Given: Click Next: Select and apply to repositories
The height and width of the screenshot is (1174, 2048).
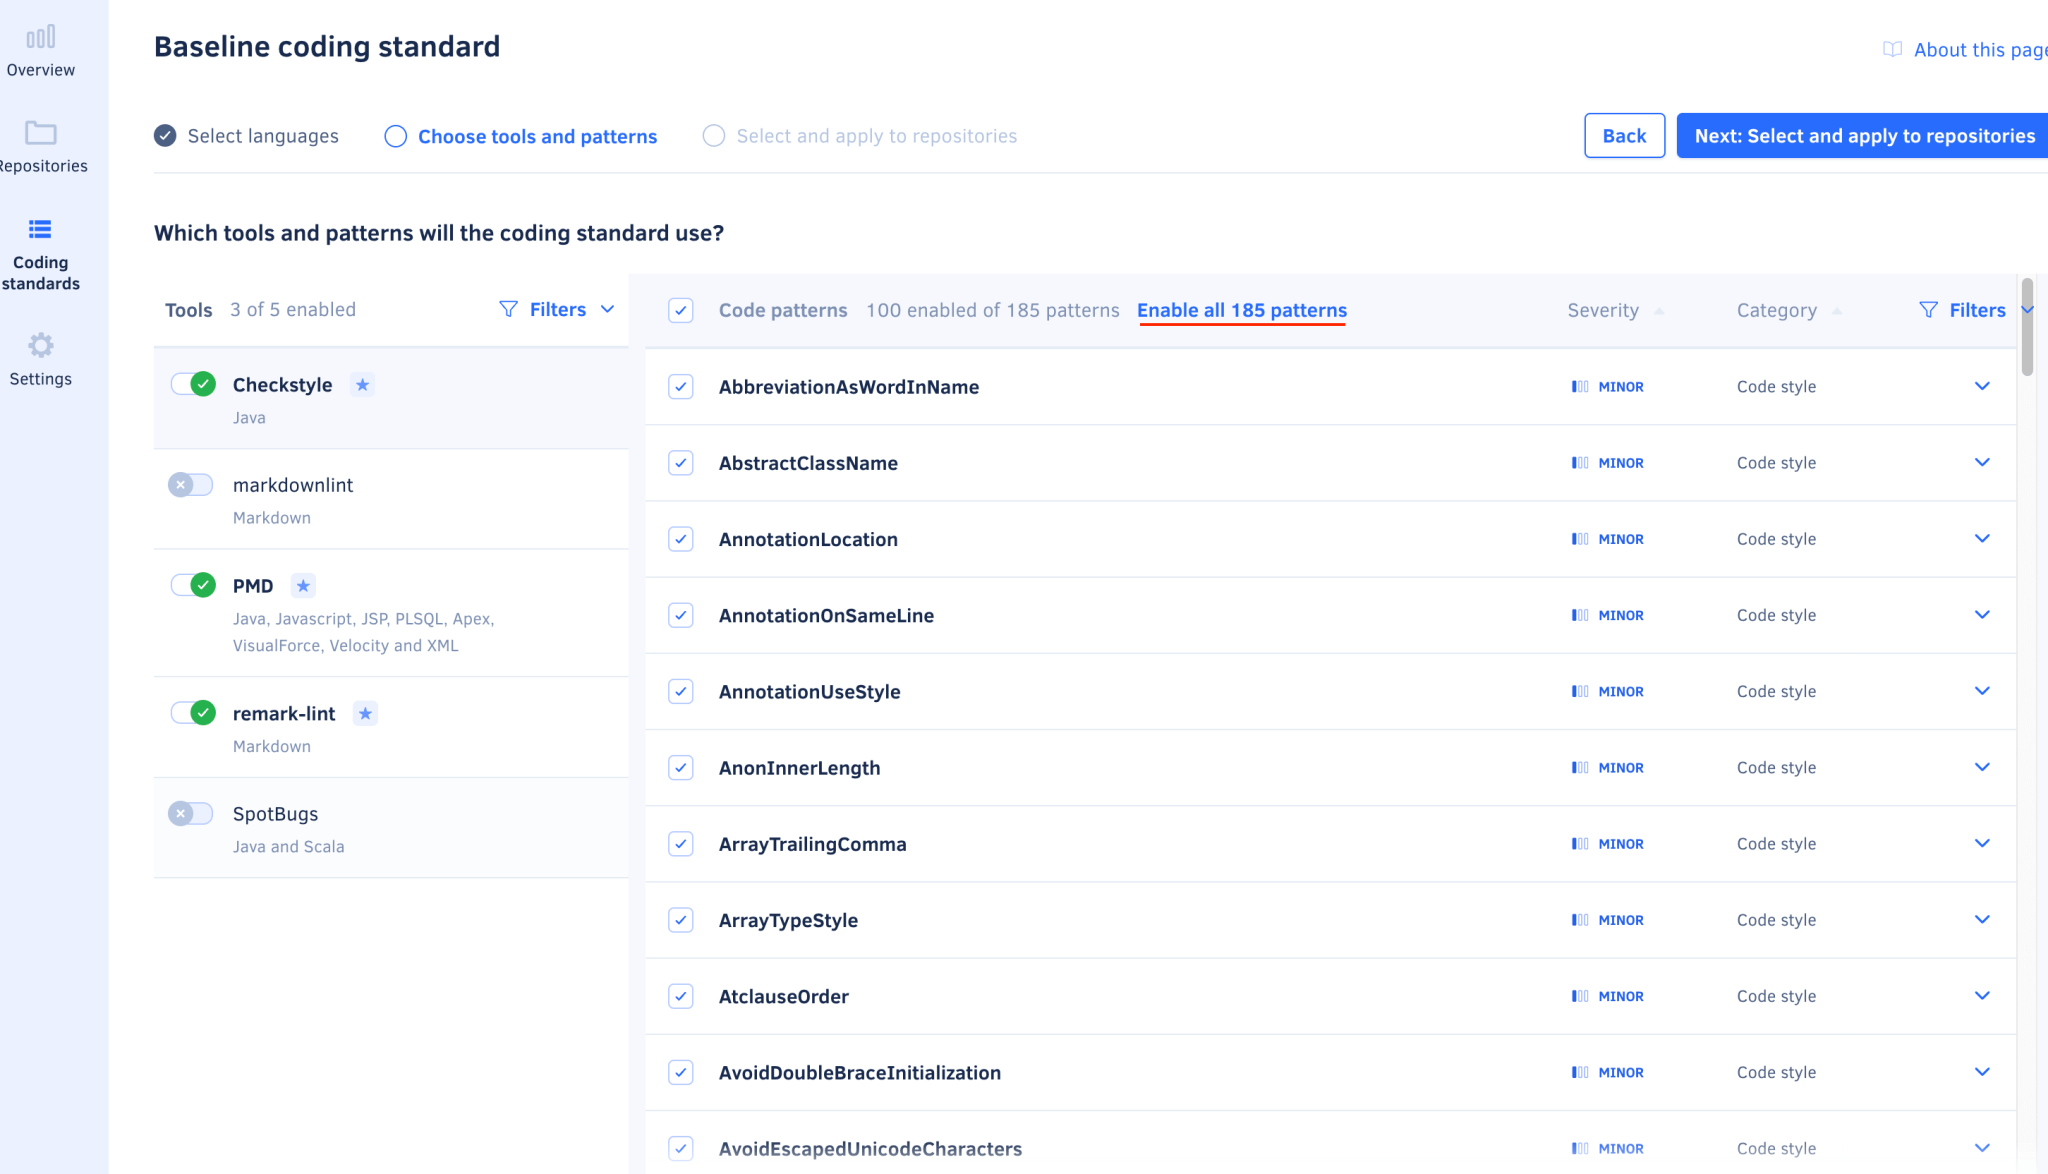Looking at the screenshot, I should point(1861,135).
